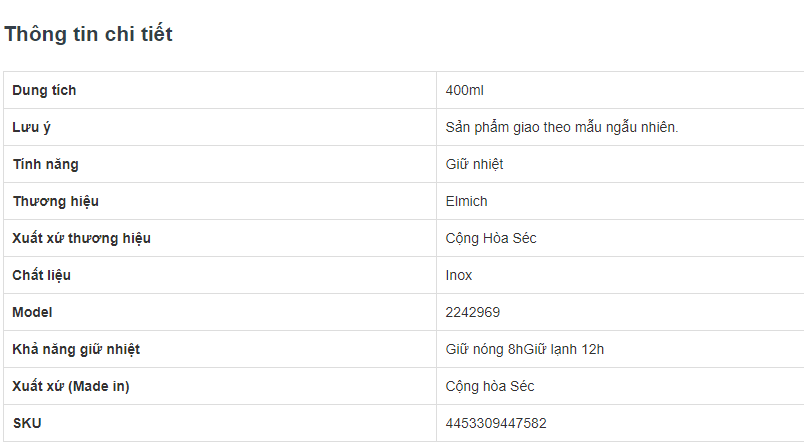Click the Model row label
Image resolution: width=804 pixels, height=444 pixels.
click(32, 313)
